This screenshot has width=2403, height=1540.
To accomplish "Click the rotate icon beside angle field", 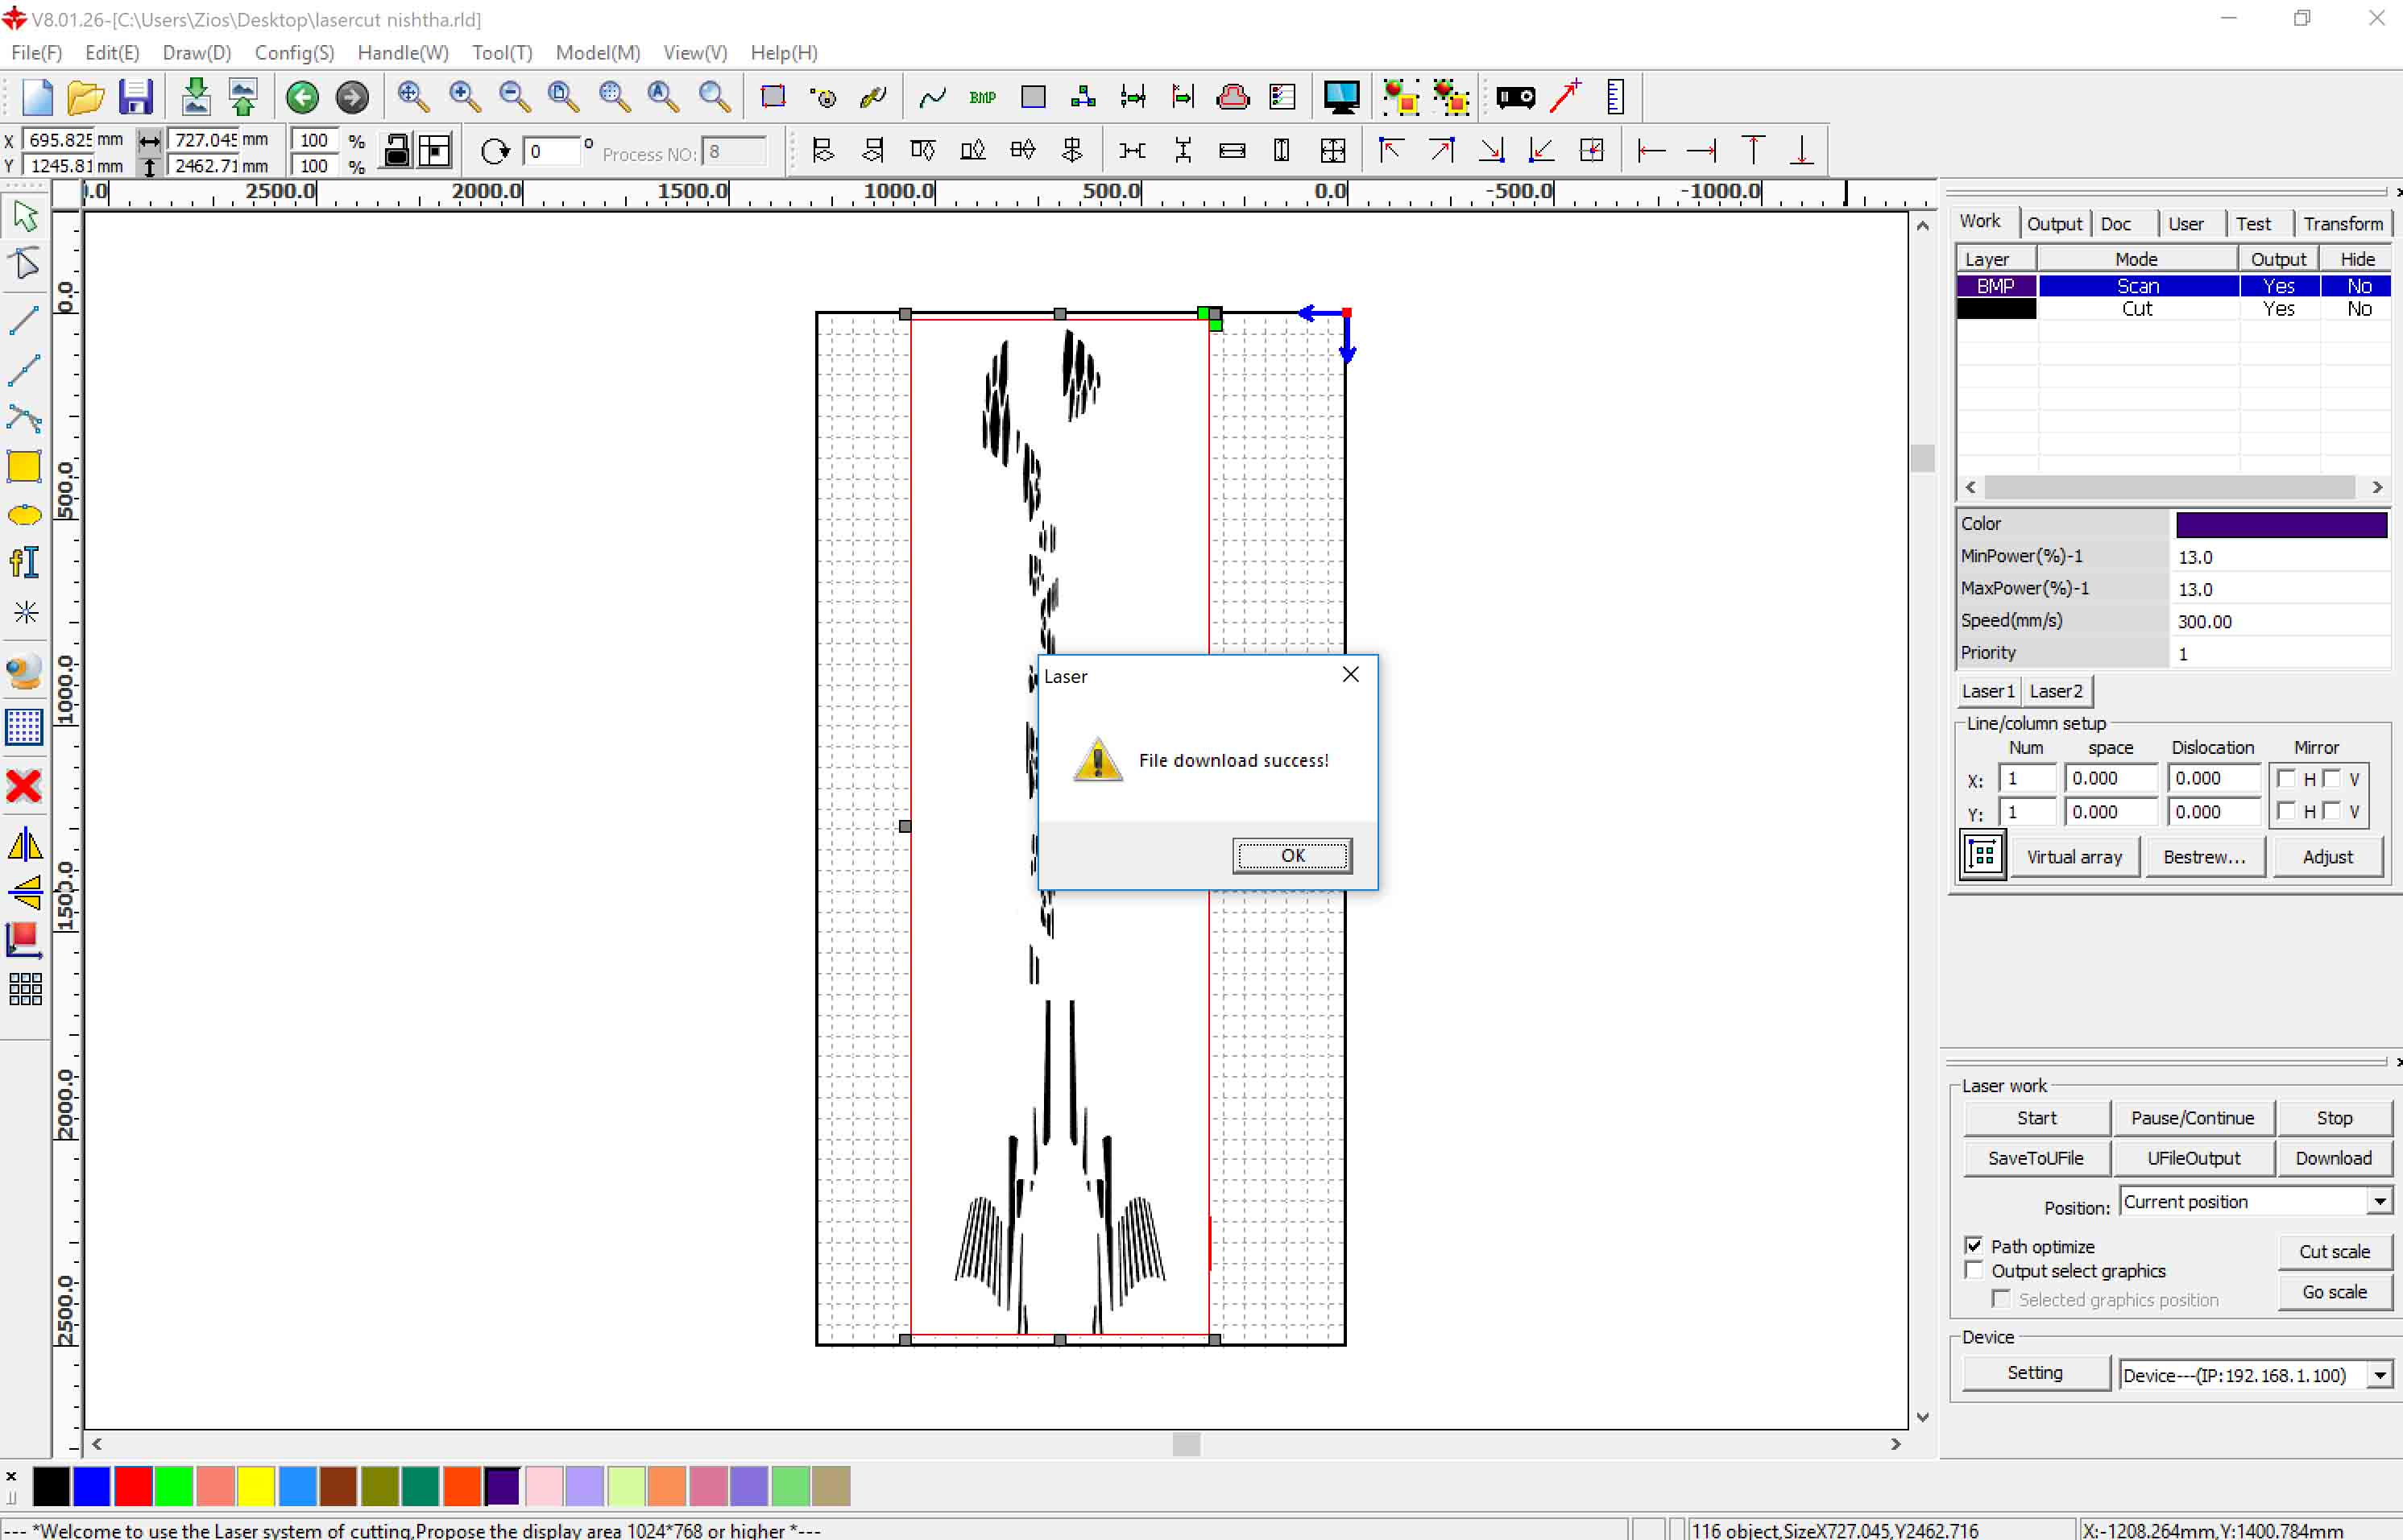I will [x=495, y=152].
